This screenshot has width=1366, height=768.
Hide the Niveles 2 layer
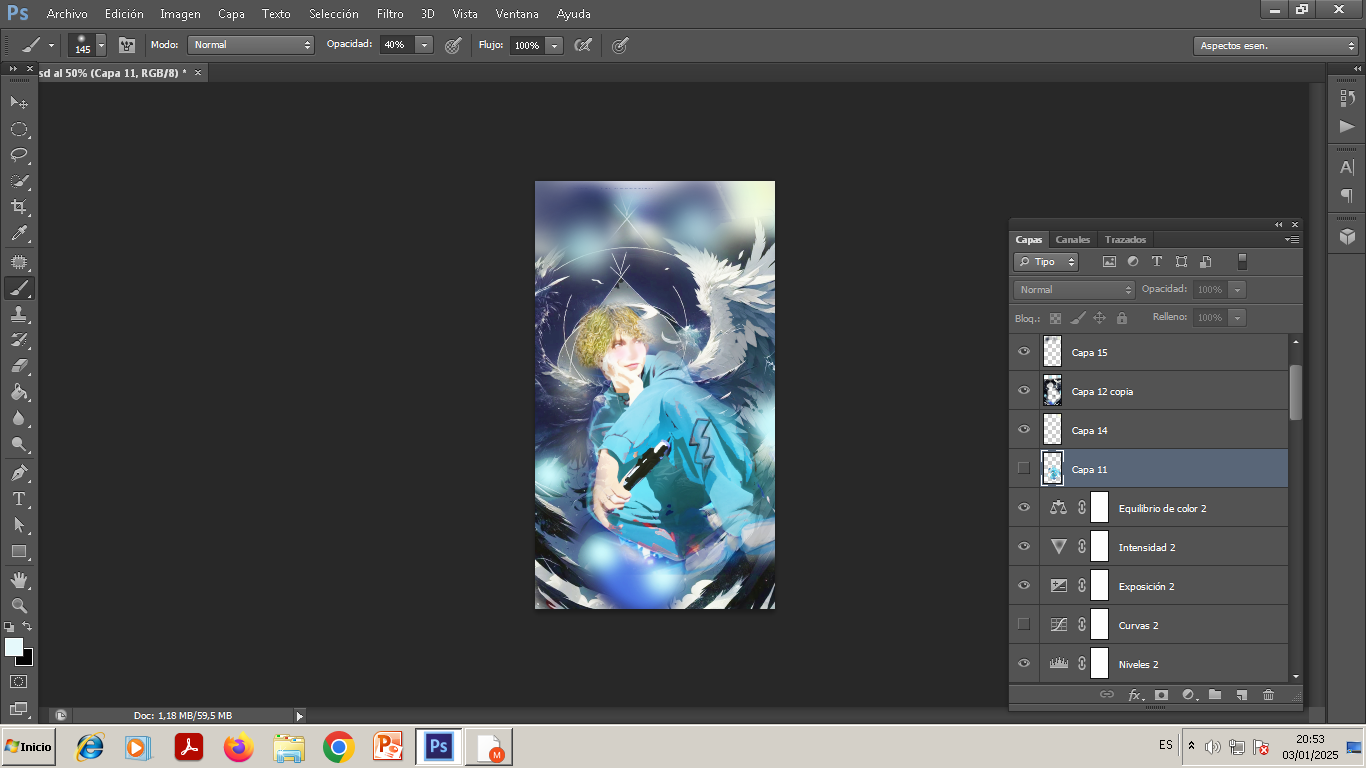1023,663
